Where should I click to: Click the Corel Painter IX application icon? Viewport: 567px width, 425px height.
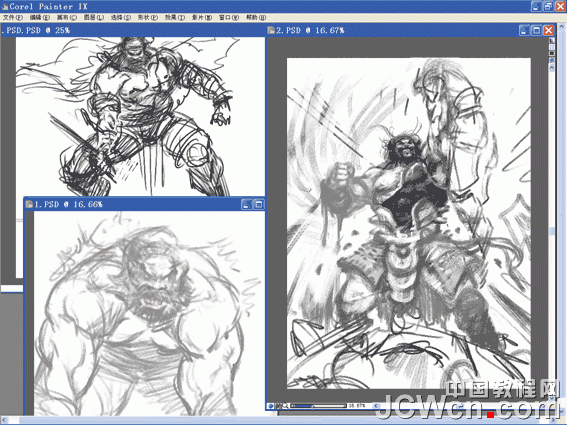click(5, 6)
